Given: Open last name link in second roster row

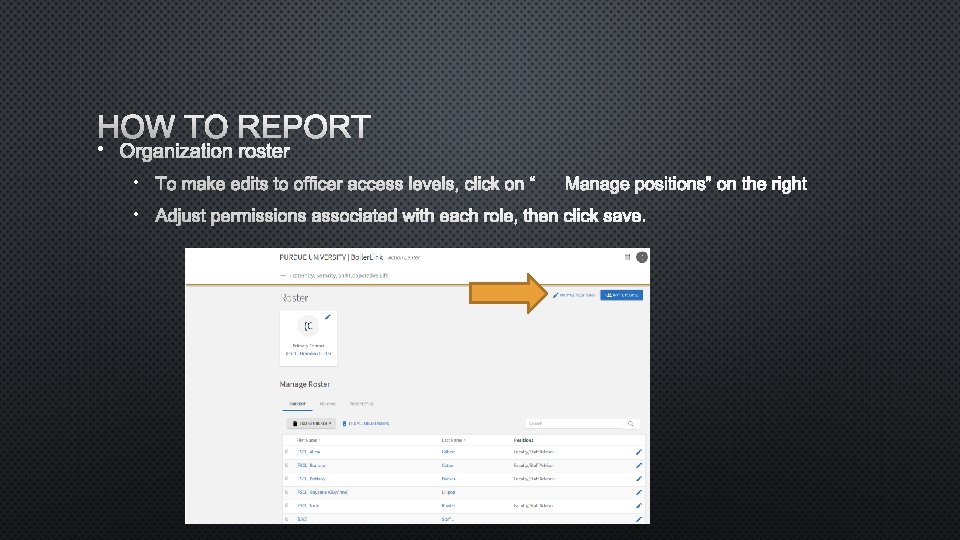Looking at the screenshot, I should click(x=448, y=465).
